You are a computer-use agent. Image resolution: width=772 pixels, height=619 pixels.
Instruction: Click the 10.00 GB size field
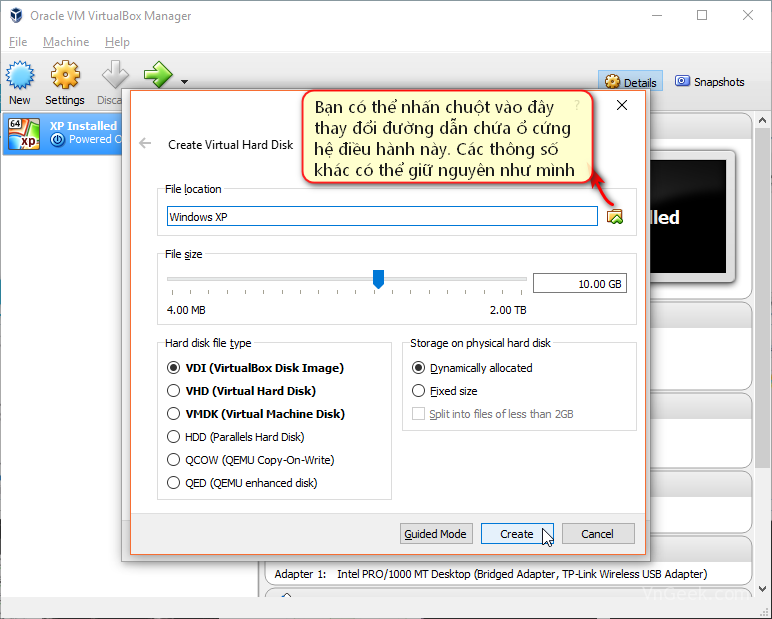pyautogui.click(x=580, y=283)
